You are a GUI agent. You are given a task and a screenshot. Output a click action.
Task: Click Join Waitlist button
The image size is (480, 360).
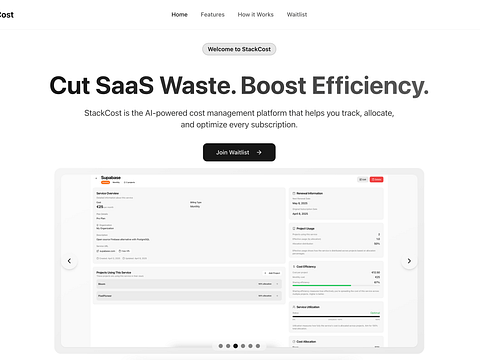[x=239, y=152]
